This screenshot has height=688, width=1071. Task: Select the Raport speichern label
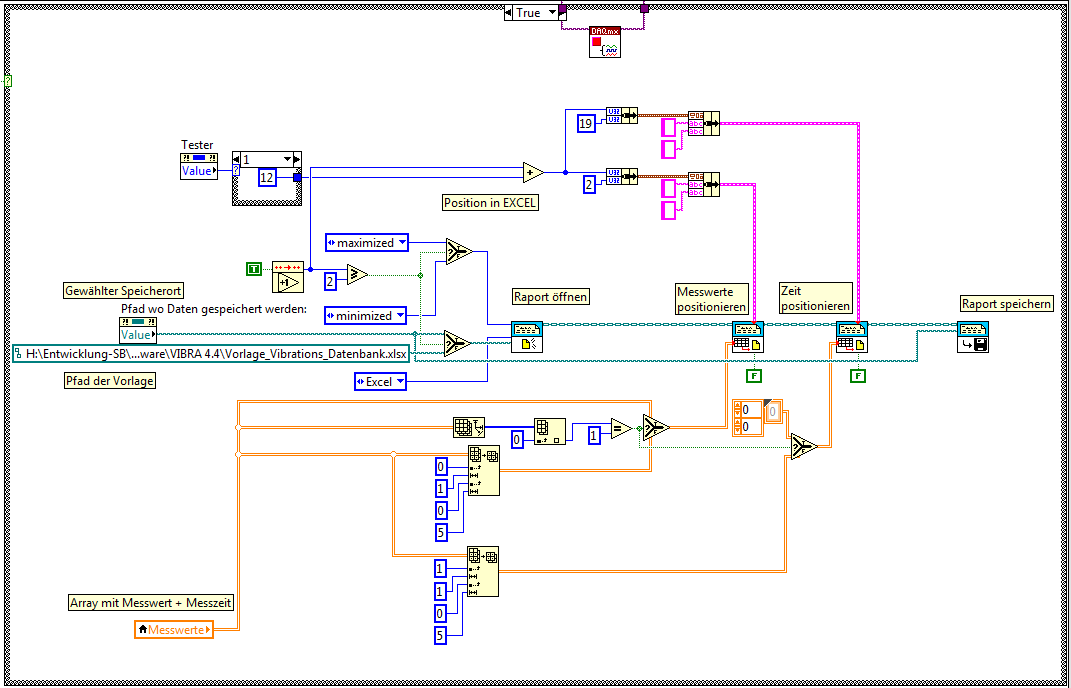pos(1007,303)
